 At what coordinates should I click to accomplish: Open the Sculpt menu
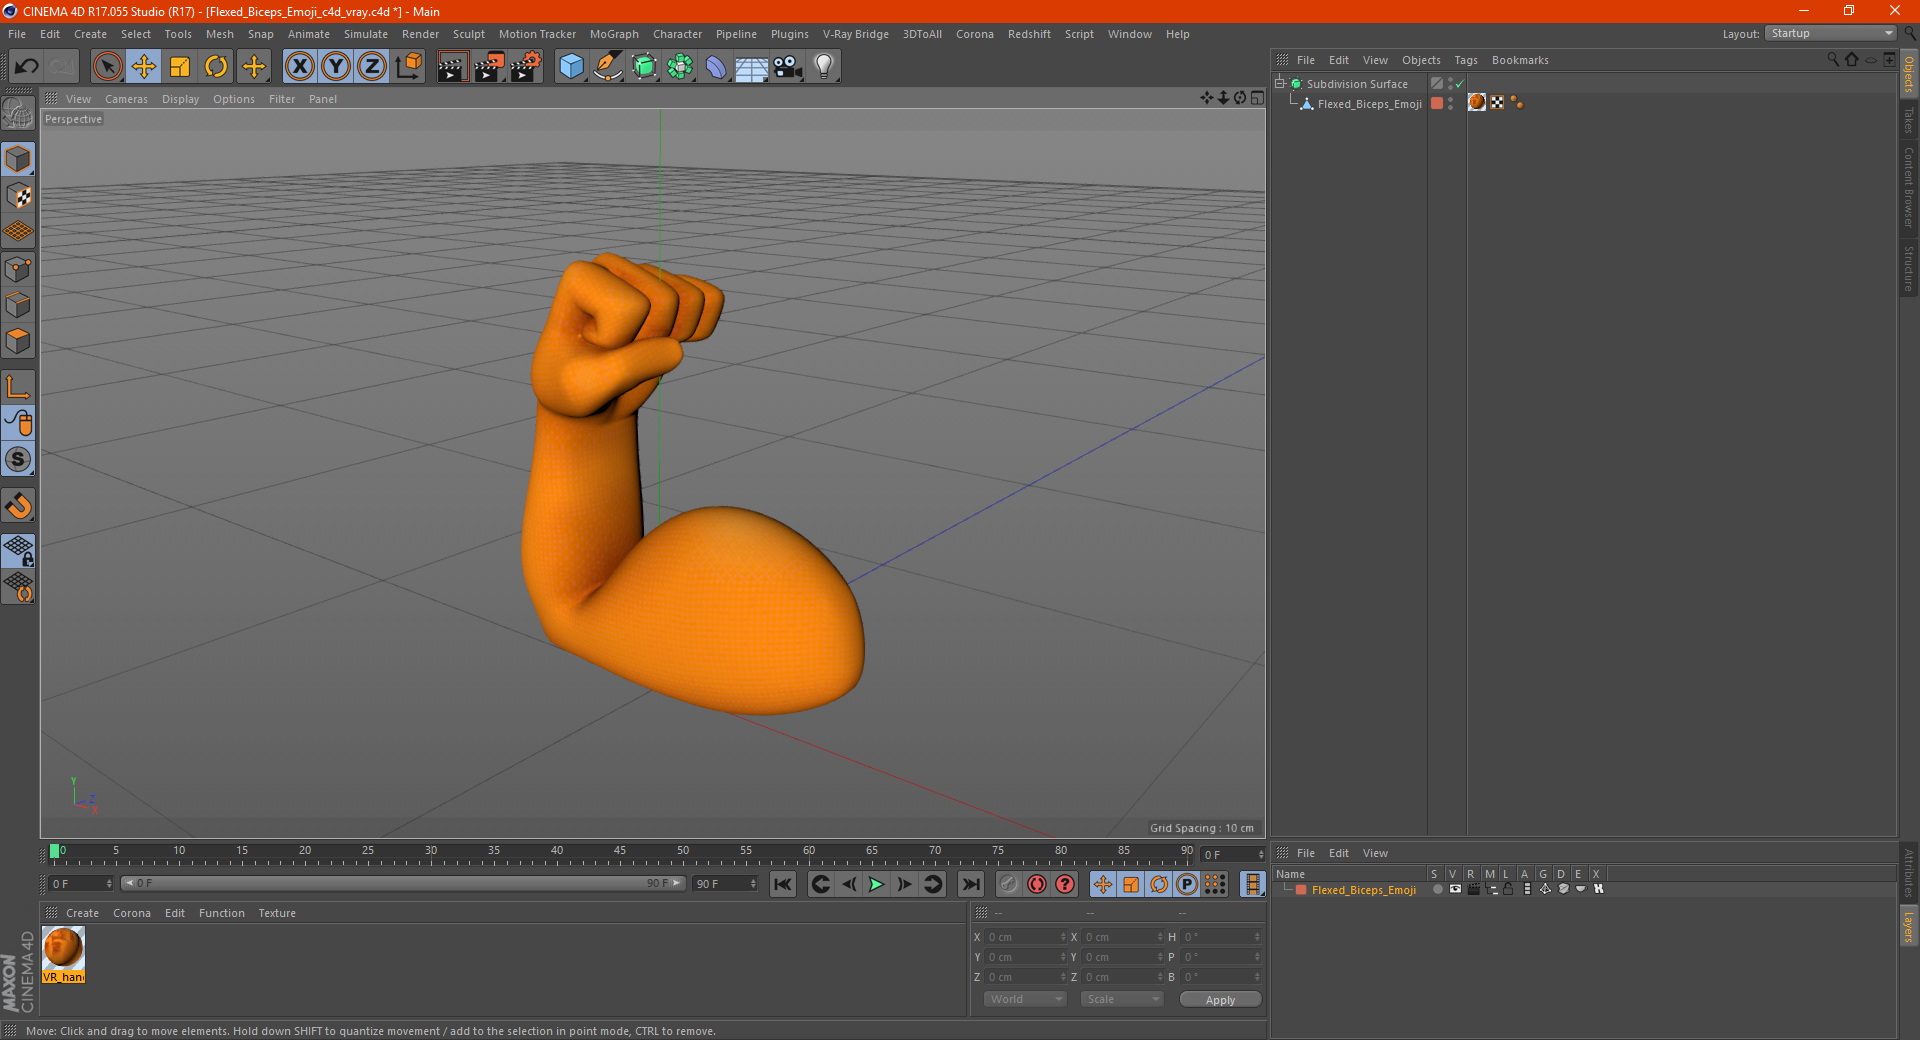468,34
